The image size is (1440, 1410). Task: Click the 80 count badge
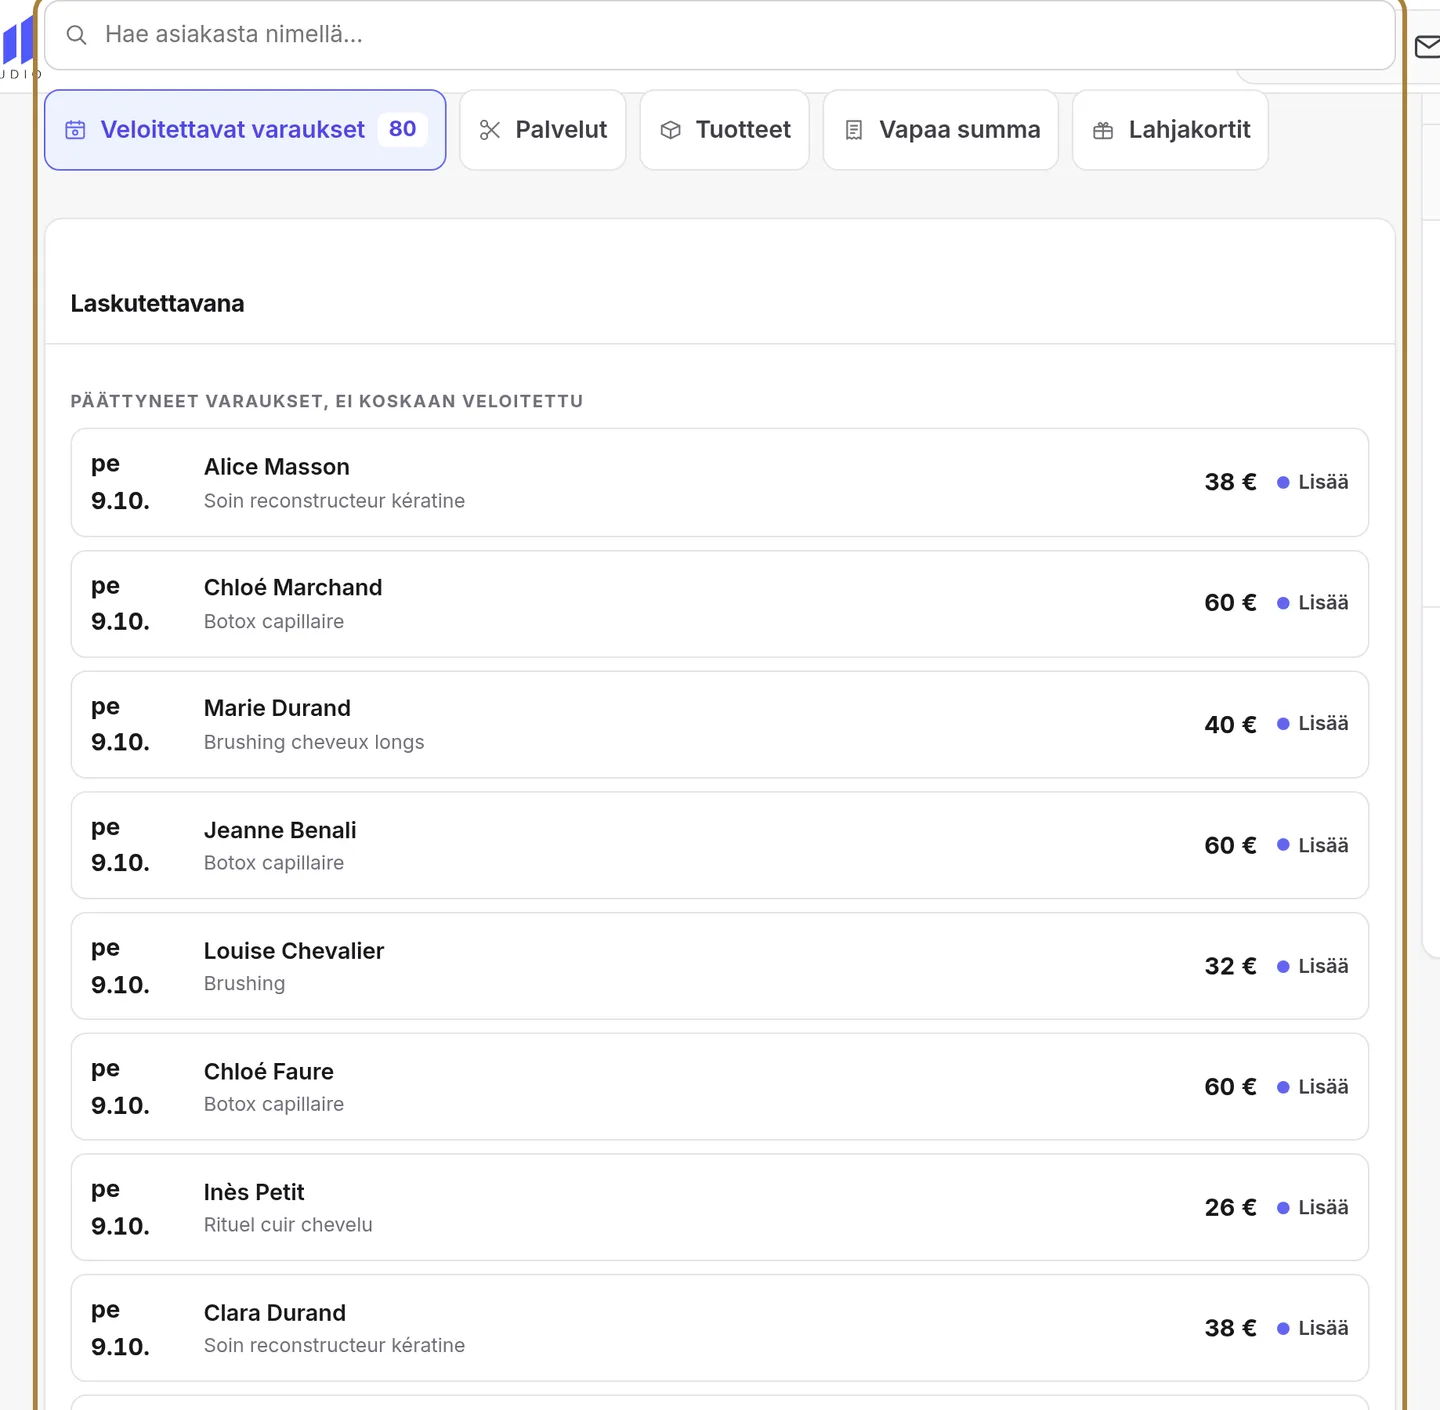[x=403, y=129]
